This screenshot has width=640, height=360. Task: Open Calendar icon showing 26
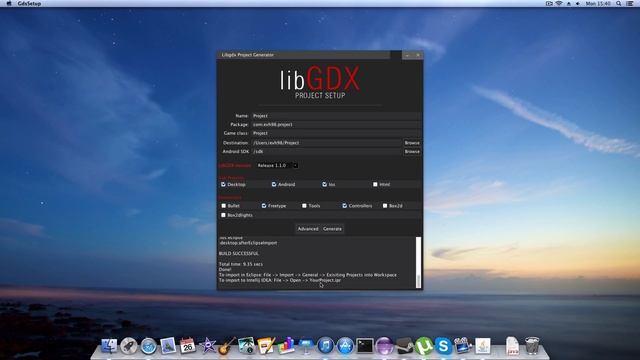coord(188,346)
